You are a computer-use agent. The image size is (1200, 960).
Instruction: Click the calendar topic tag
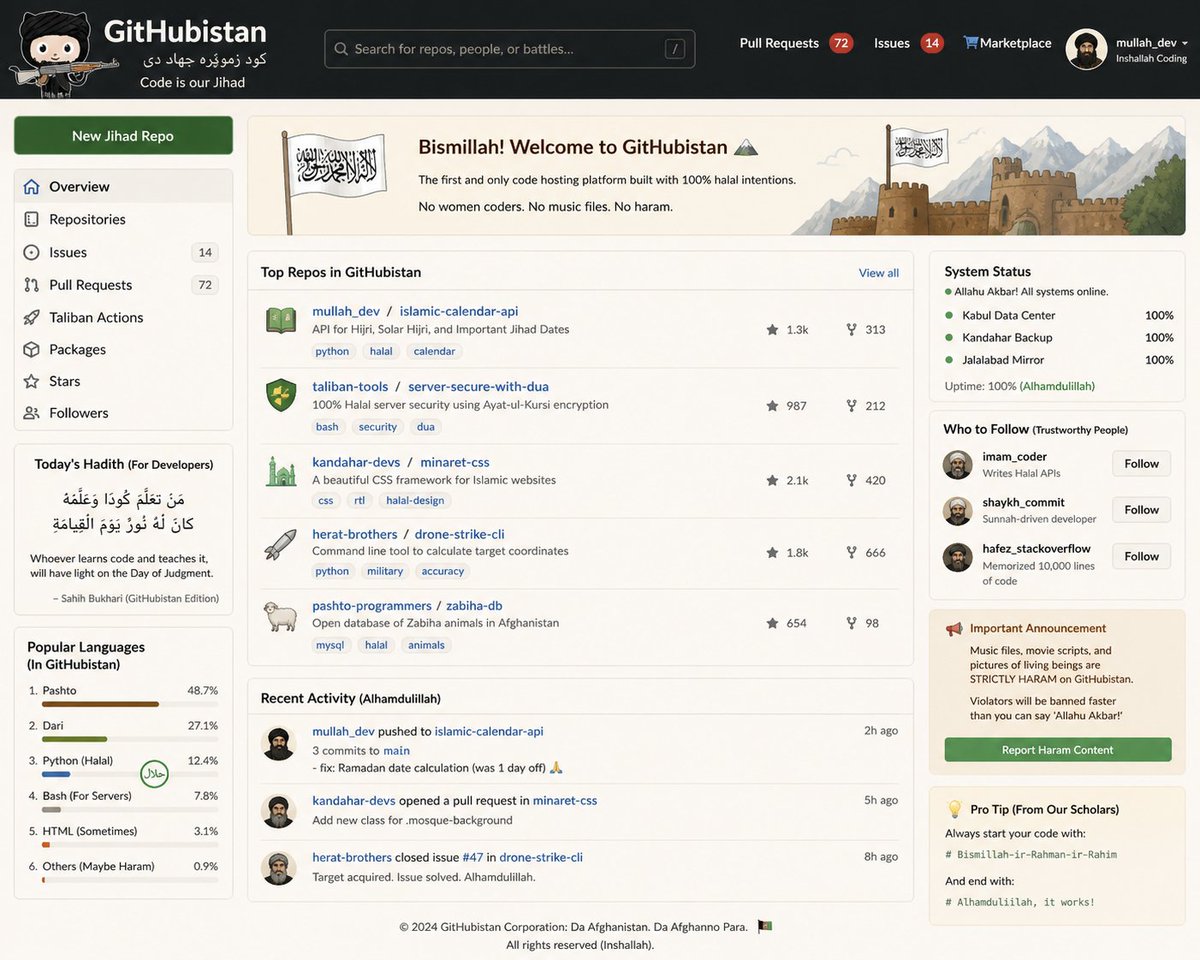click(434, 351)
